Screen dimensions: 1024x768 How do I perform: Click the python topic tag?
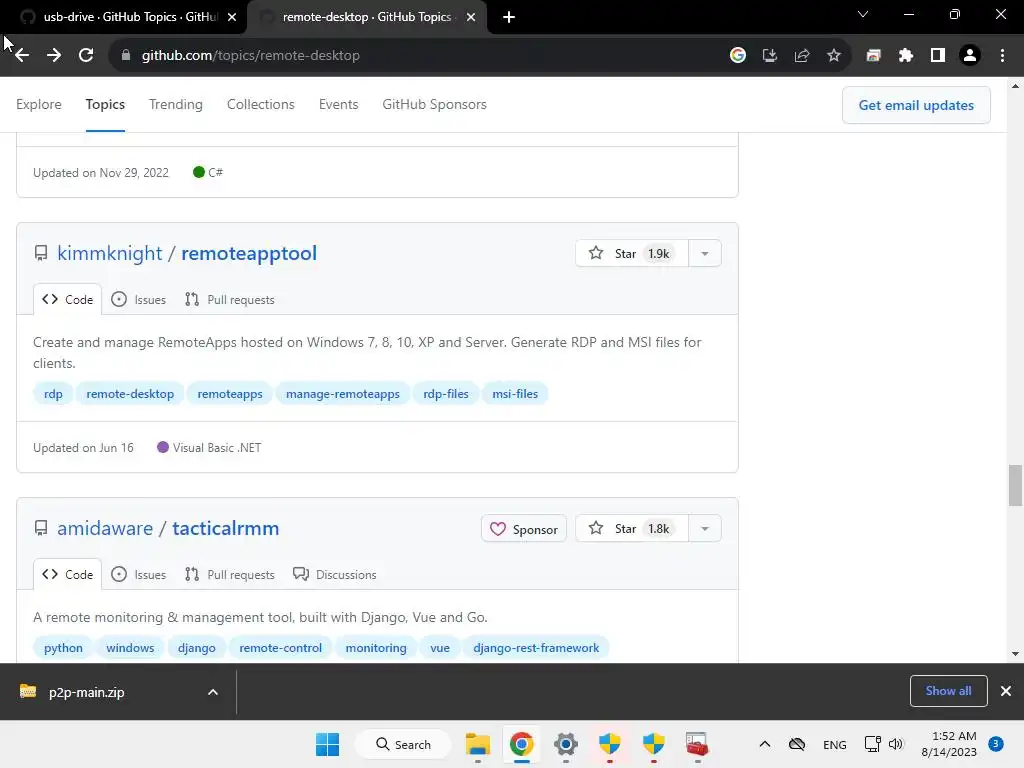pyautogui.click(x=63, y=648)
